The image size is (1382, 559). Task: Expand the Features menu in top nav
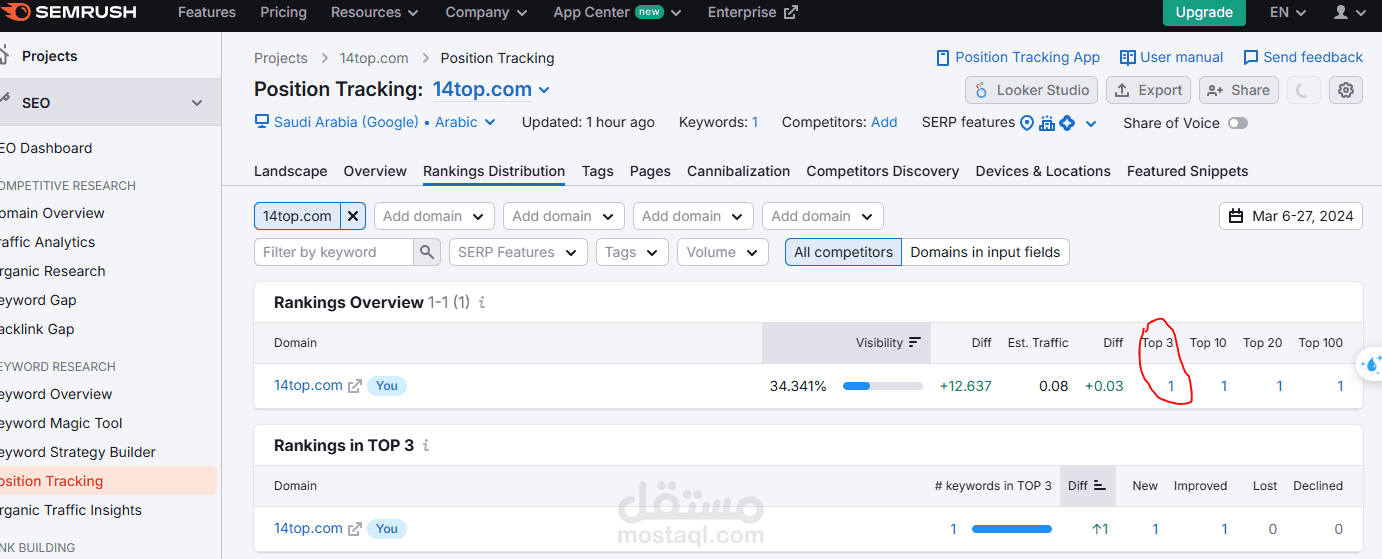click(207, 13)
